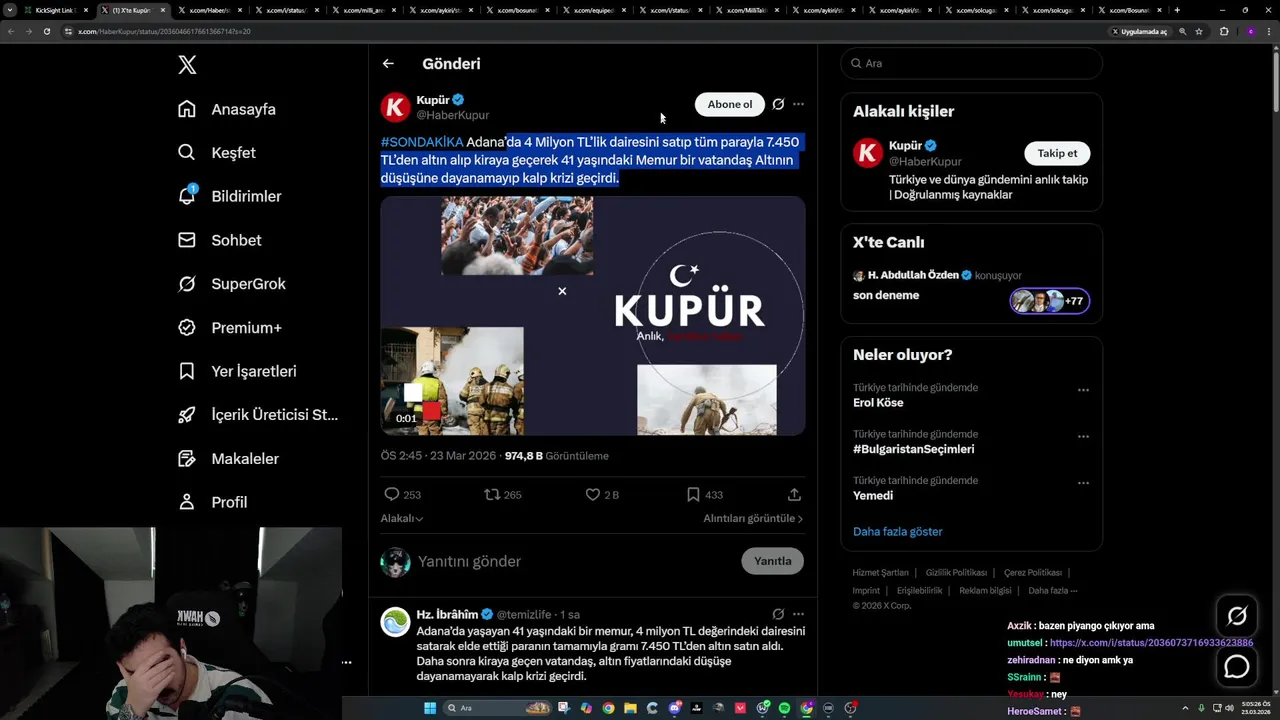Expand the Alakalı sort dropdown
The height and width of the screenshot is (720, 1280).
[x=402, y=518]
